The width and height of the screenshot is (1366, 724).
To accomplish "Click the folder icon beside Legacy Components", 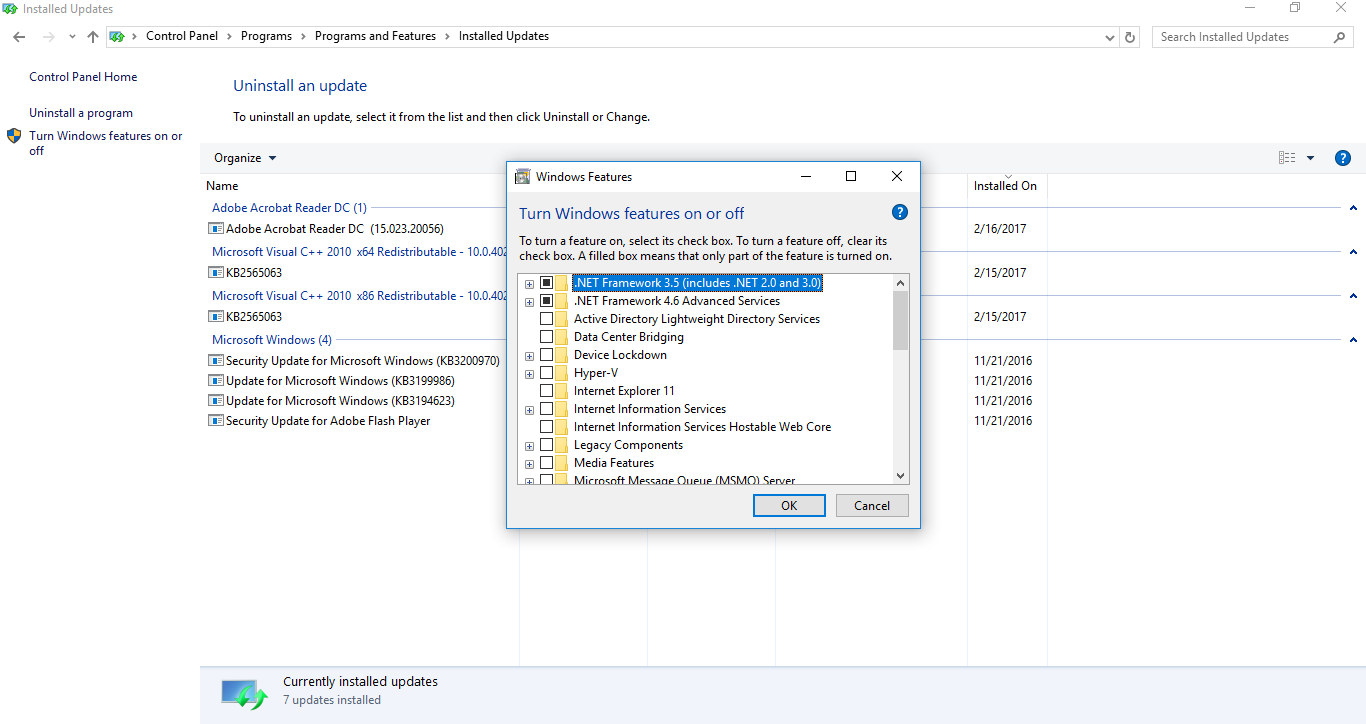I will point(561,445).
